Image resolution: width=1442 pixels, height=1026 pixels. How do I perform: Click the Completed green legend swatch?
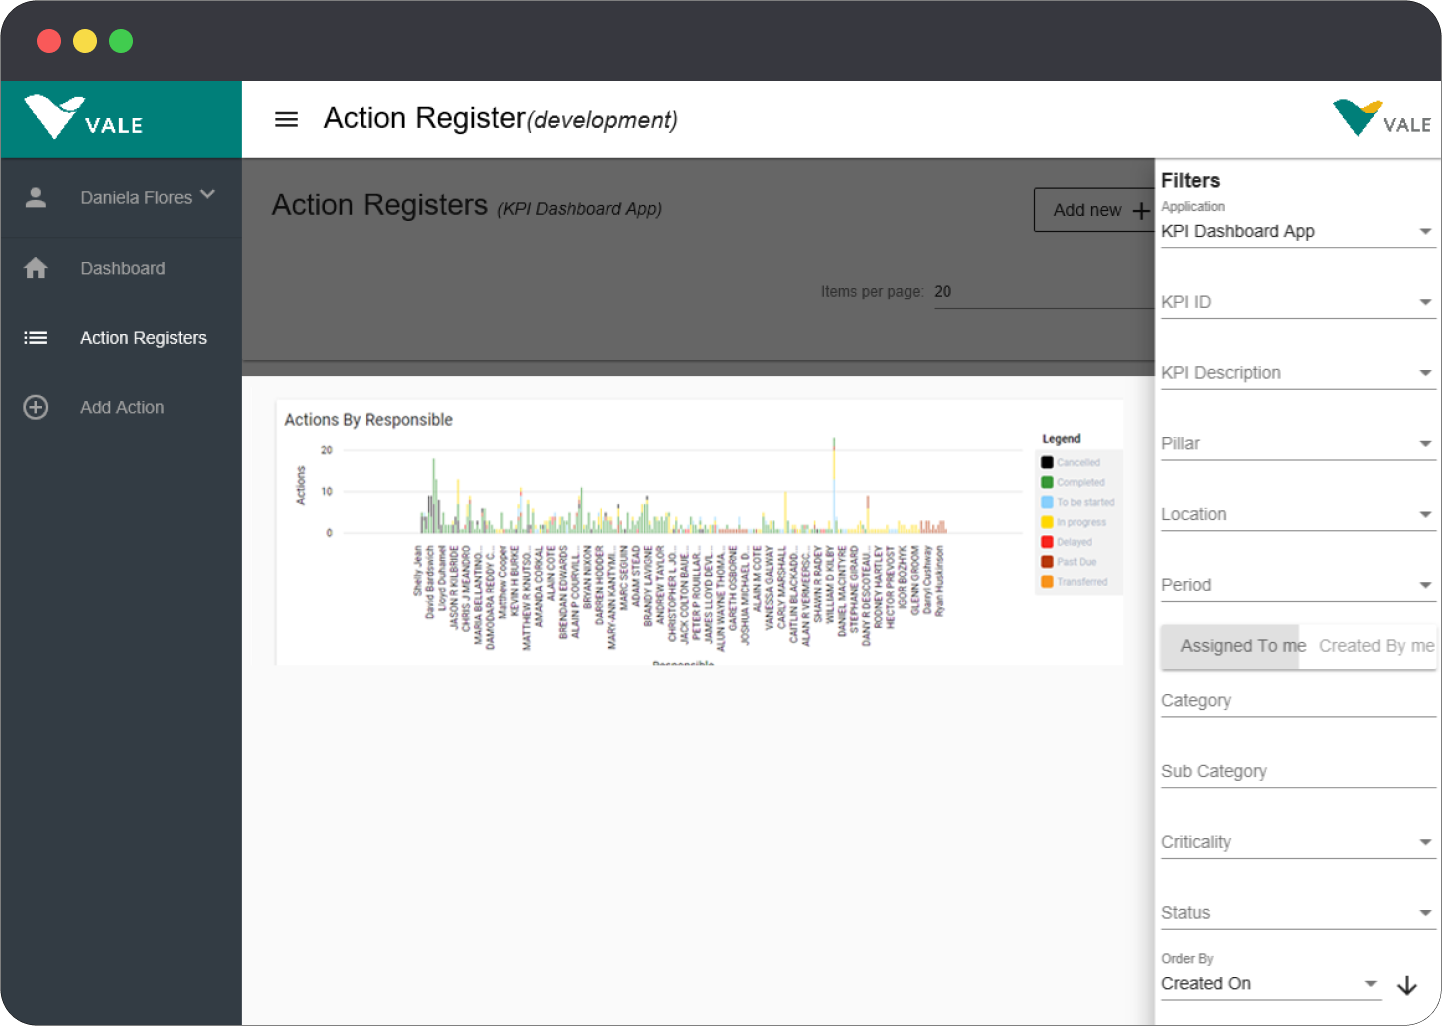coord(1047,483)
